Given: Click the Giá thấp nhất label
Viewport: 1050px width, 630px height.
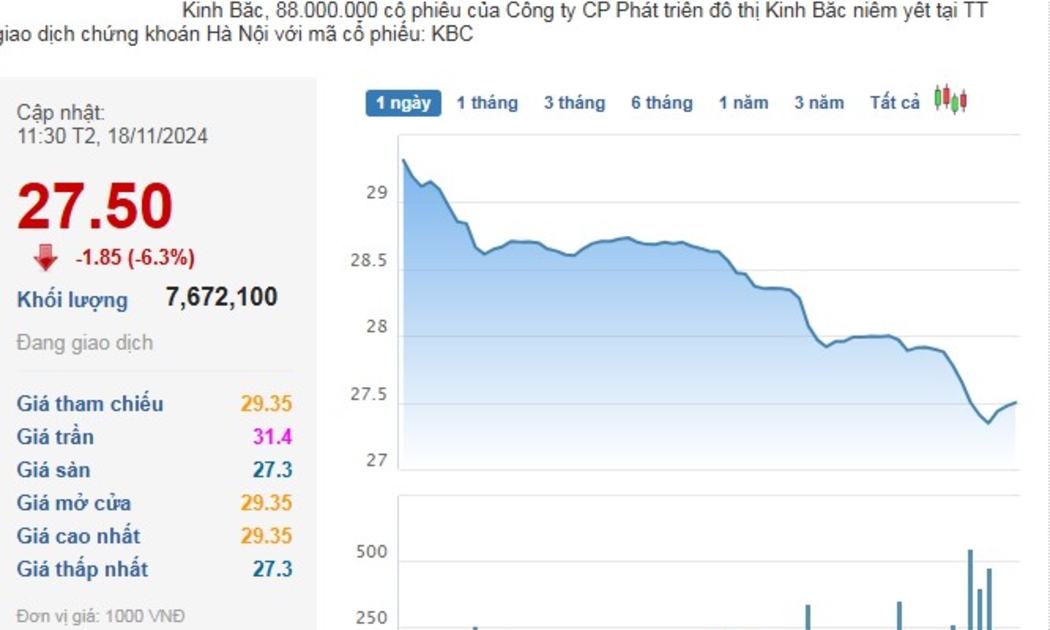Looking at the screenshot, I should 82,569.
